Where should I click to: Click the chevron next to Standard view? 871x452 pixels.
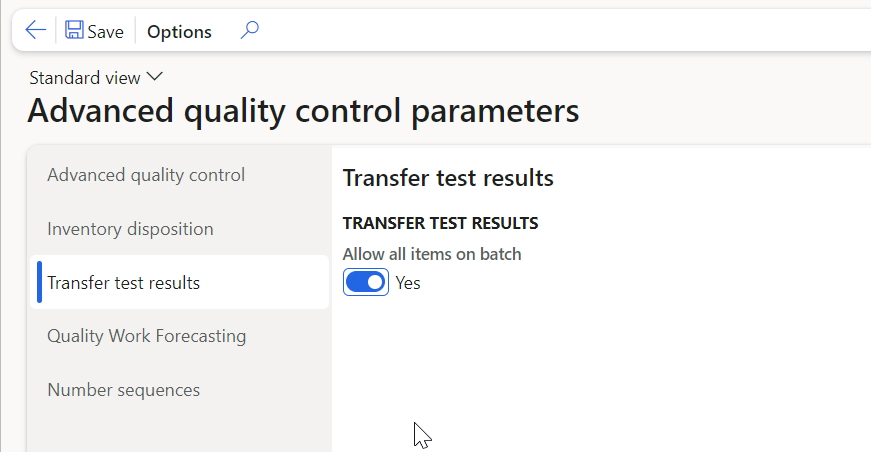coord(155,77)
